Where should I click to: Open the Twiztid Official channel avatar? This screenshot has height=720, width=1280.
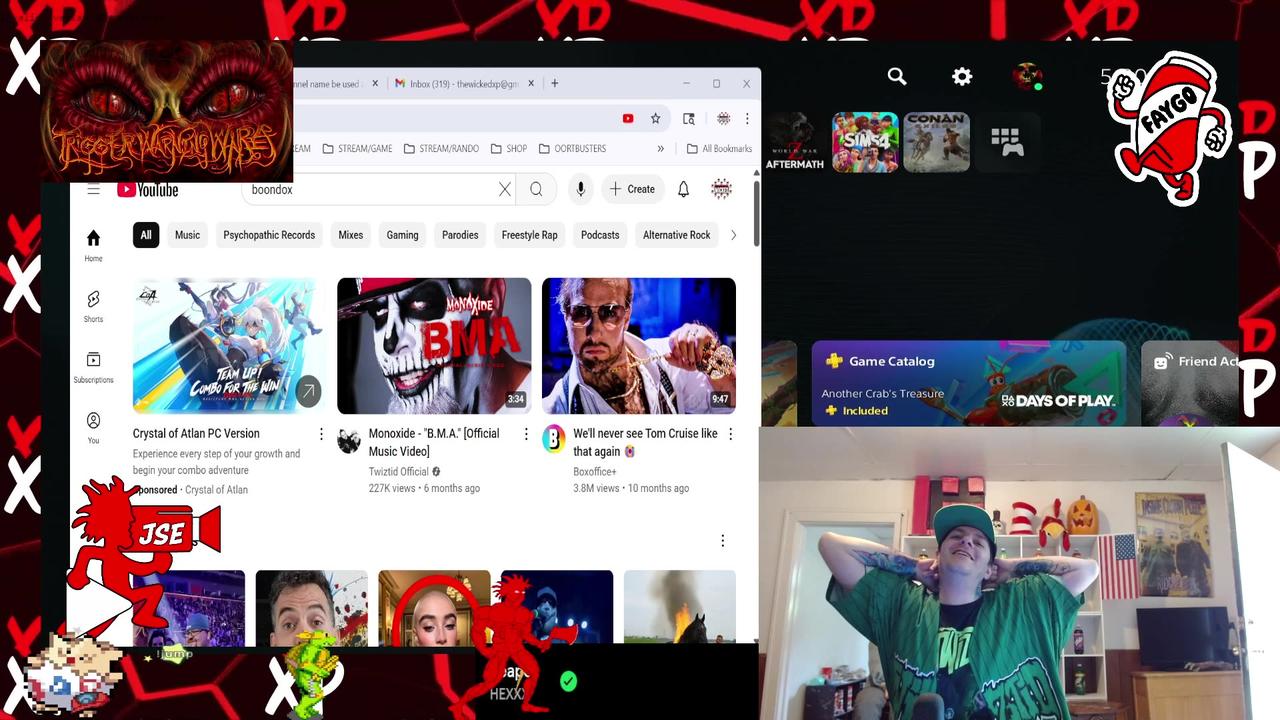pos(349,441)
